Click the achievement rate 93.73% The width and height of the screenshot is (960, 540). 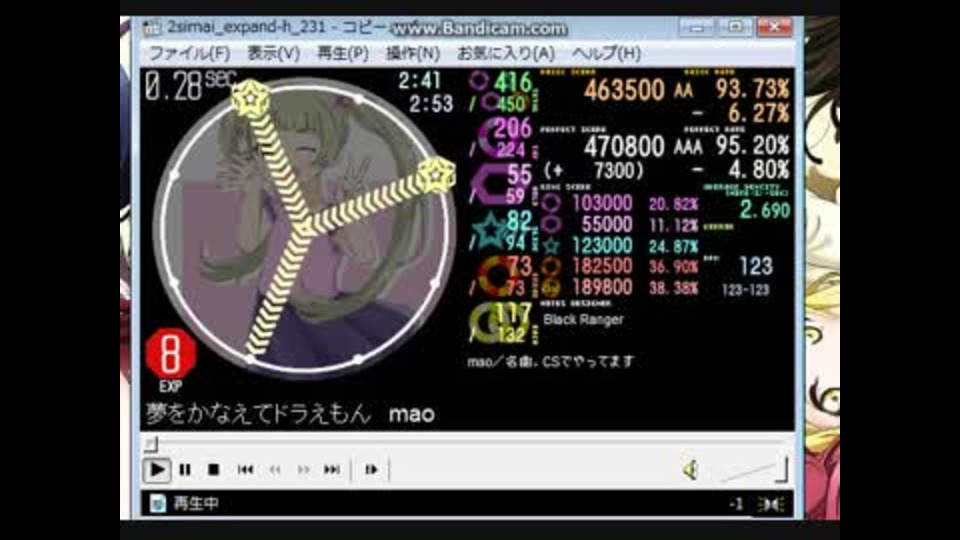click(752, 89)
